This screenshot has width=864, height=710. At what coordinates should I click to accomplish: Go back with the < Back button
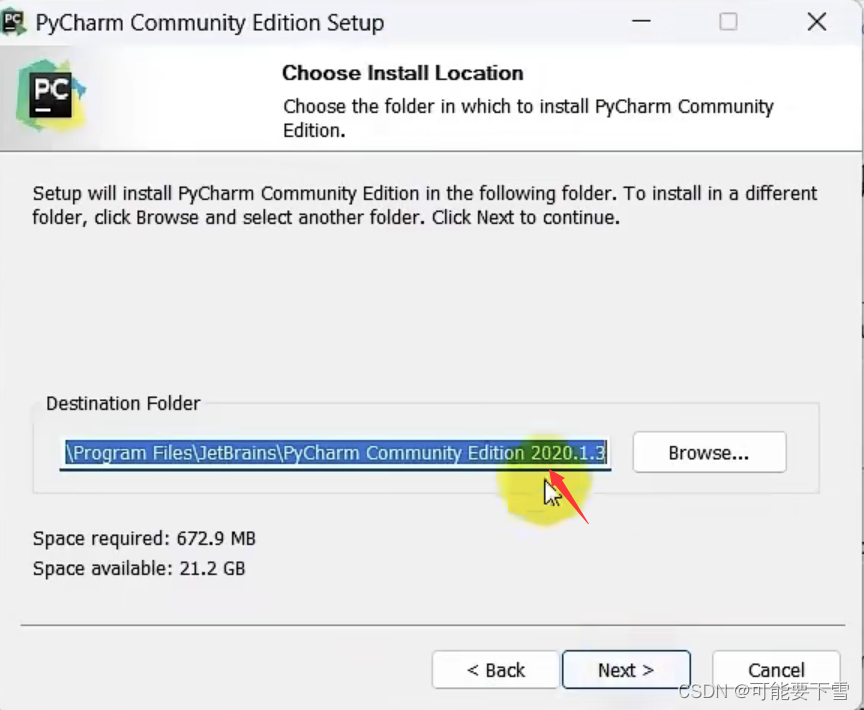click(495, 670)
